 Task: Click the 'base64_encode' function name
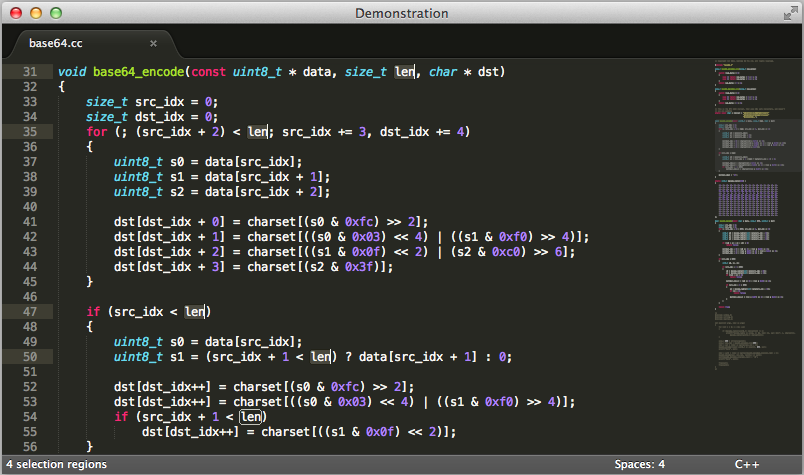(x=138, y=72)
